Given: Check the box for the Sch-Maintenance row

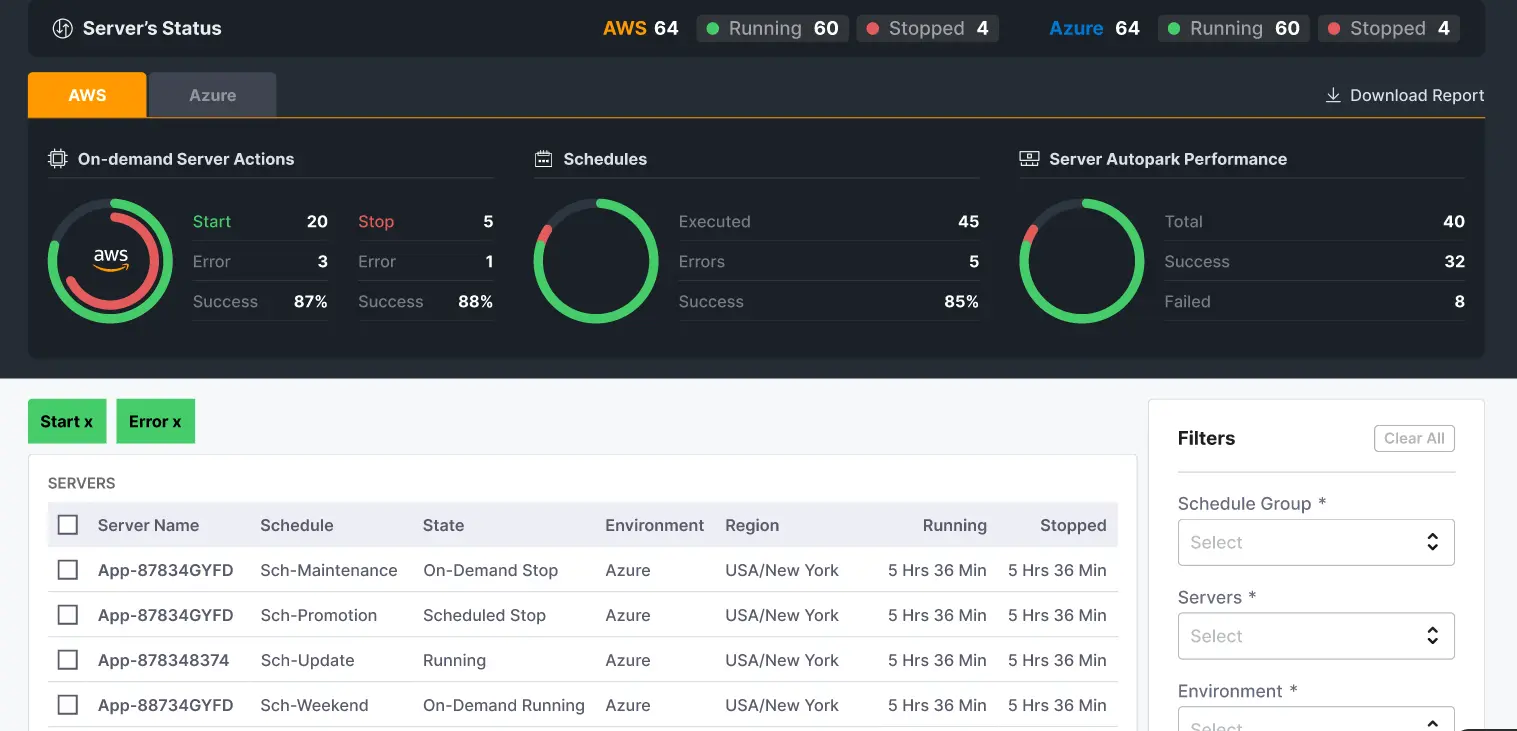Looking at the screenshot, I should coord(68,570).
